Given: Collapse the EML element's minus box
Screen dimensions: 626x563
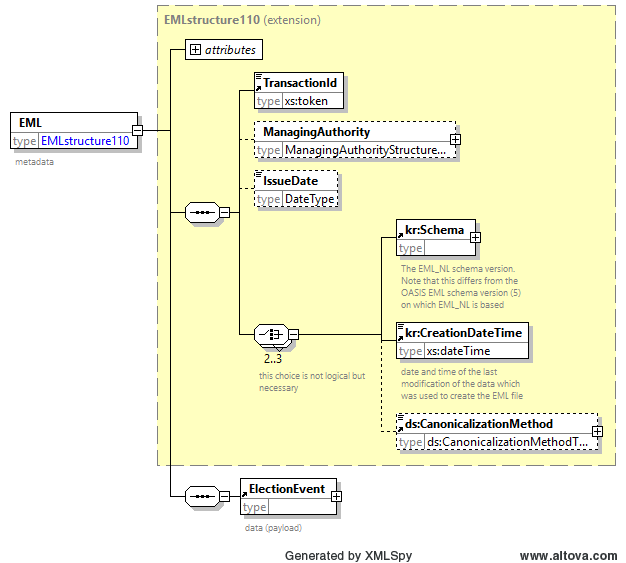Looking at the screenshot, I should tap(137, 130).
